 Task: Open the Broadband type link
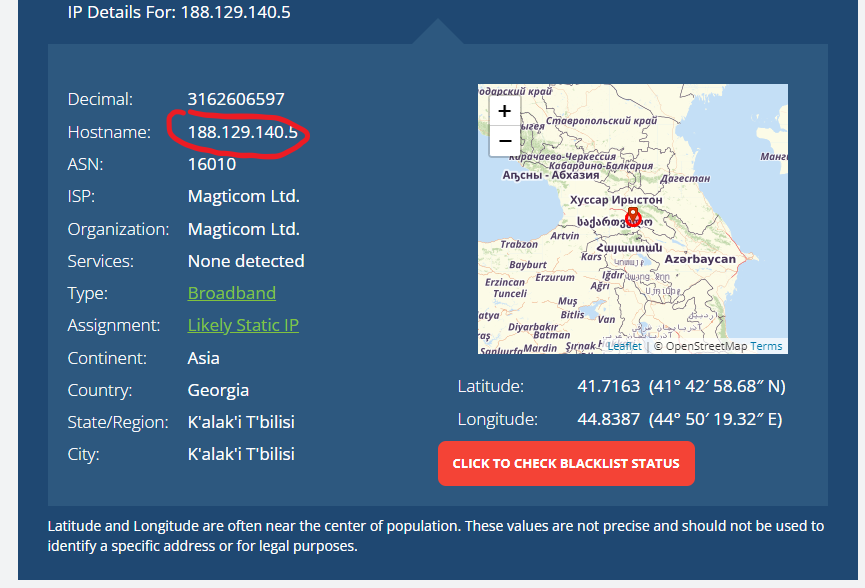(232, 293)
